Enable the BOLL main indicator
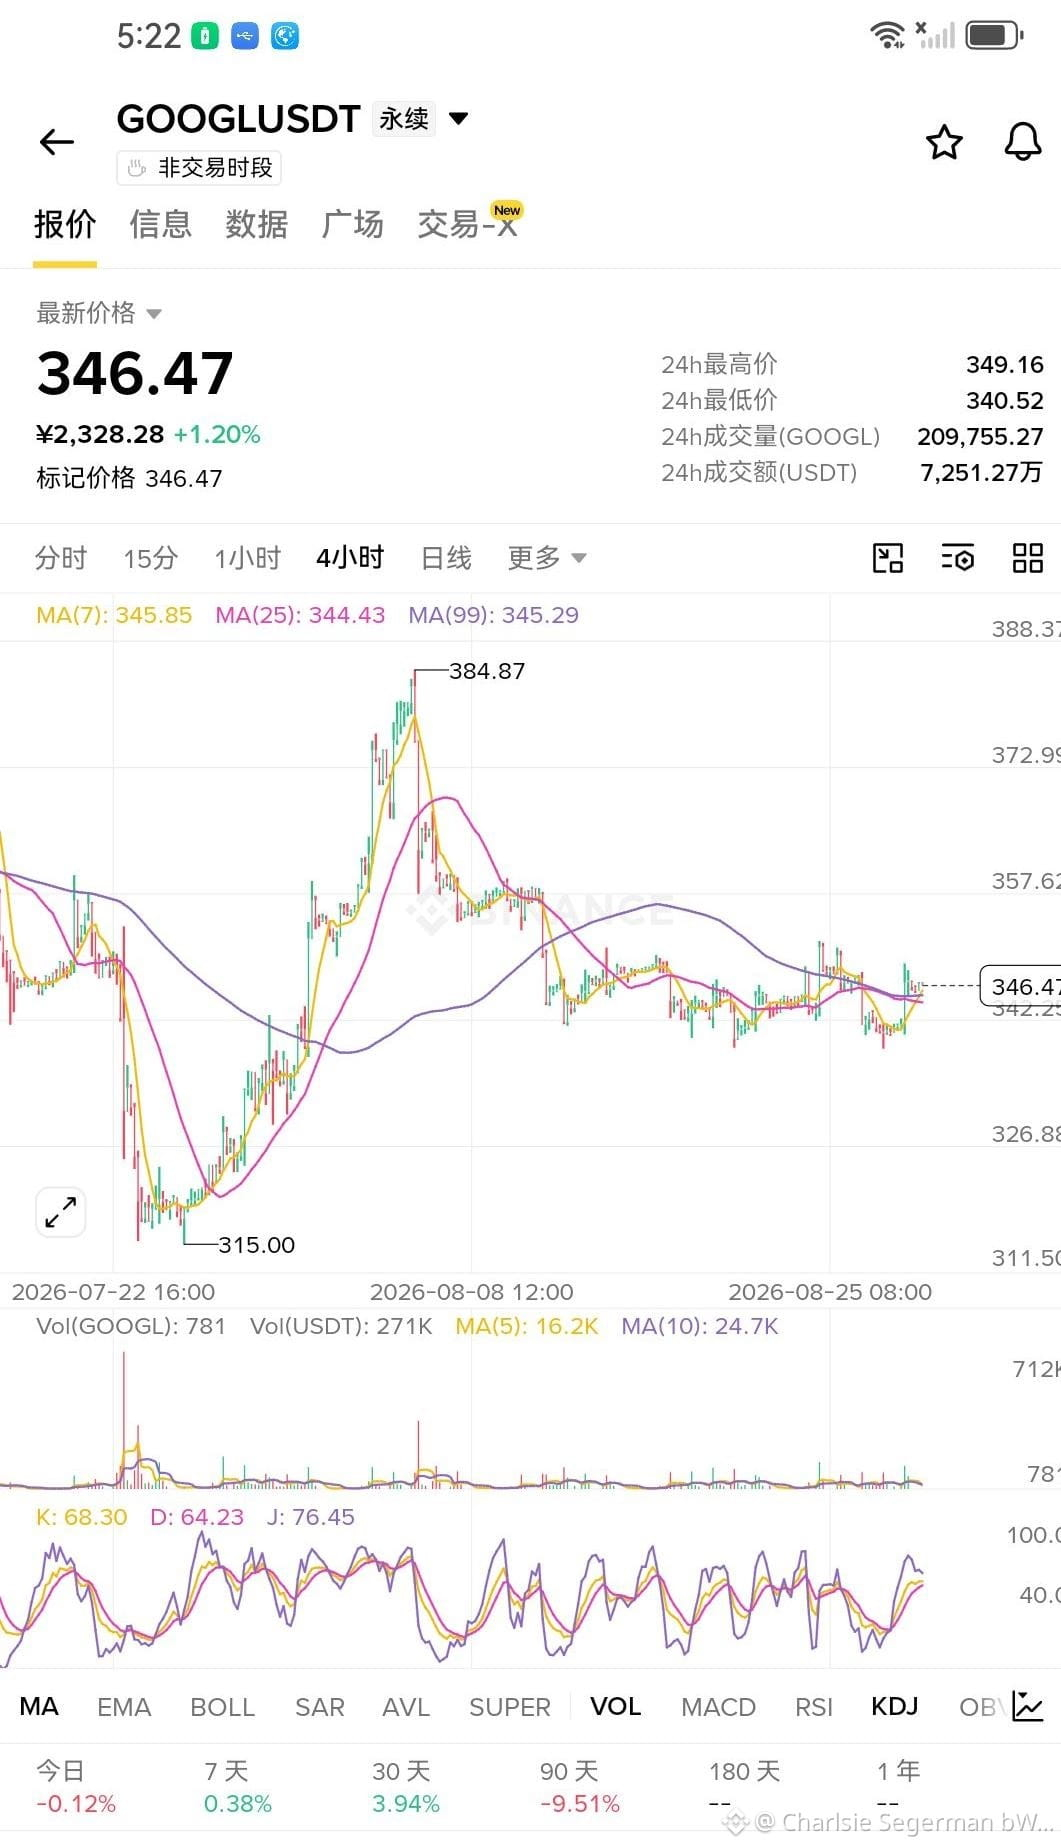This screenshot has height=1847, width=1061. pyautogui.click(x=223, y=1706)
